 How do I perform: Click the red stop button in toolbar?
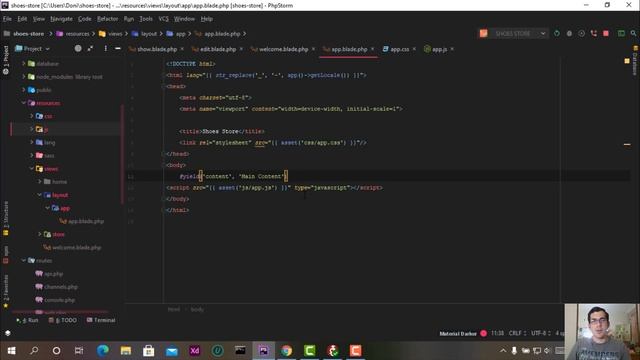point(606,33)
